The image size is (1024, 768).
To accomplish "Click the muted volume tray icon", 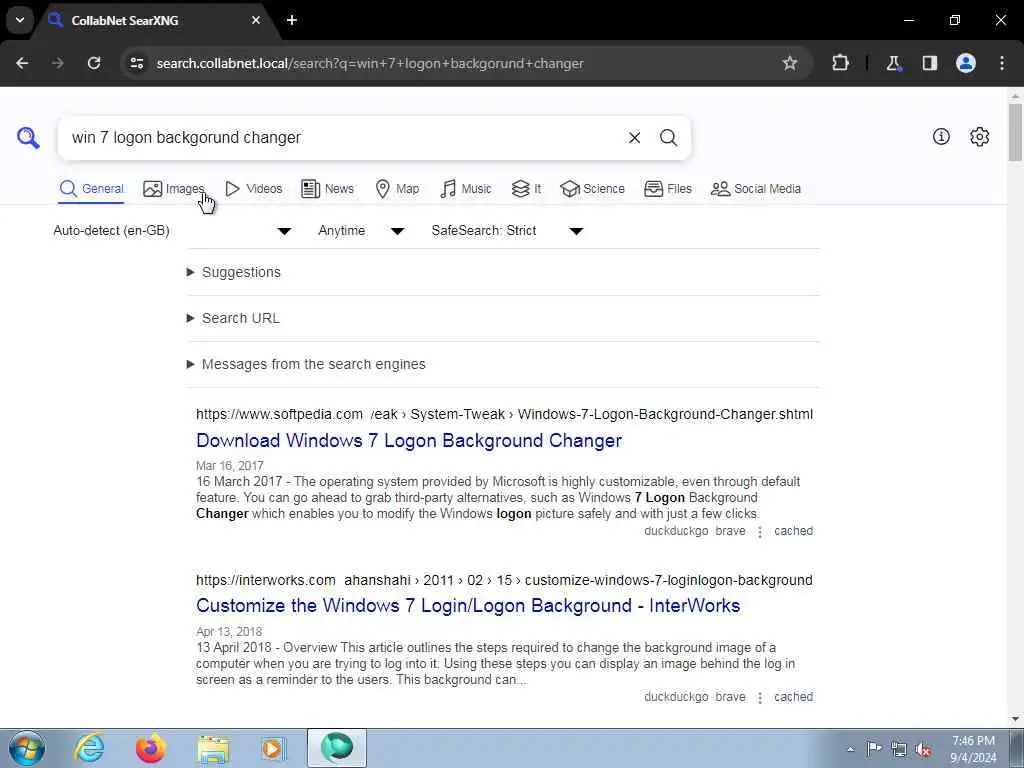I will point(923,749).
